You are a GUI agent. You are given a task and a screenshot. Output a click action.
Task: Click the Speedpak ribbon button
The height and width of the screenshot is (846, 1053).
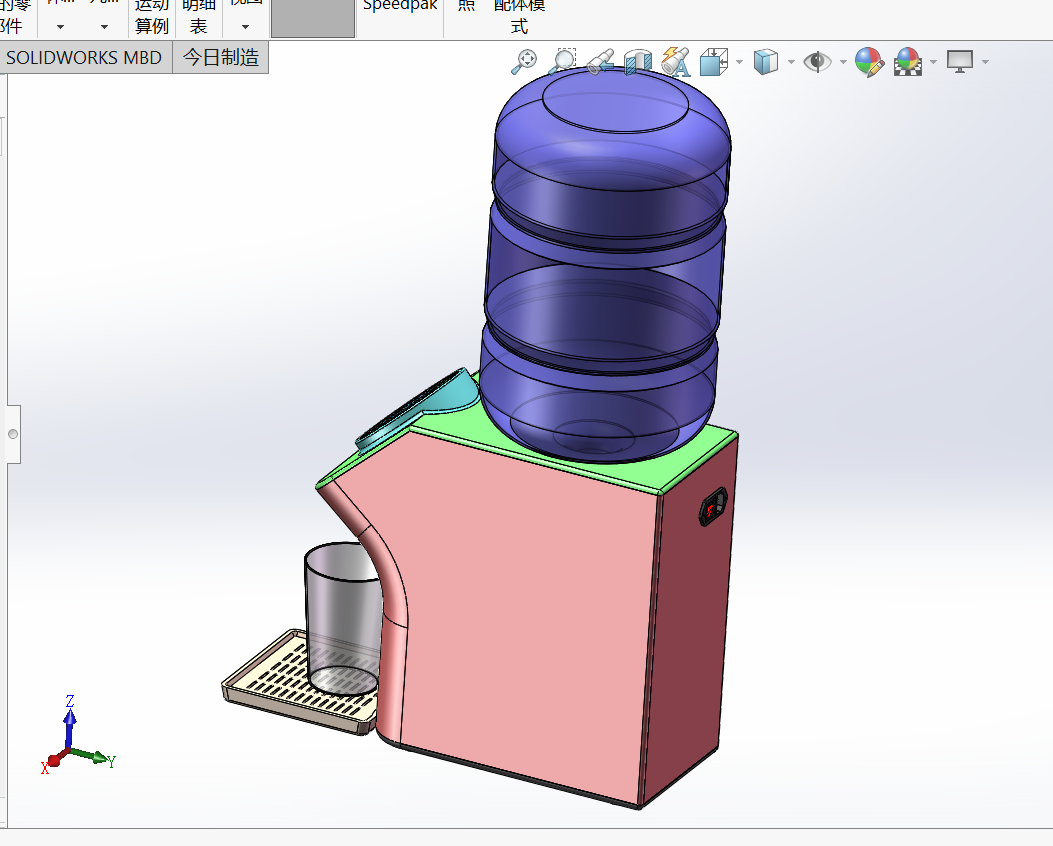(x=400, y=7)
